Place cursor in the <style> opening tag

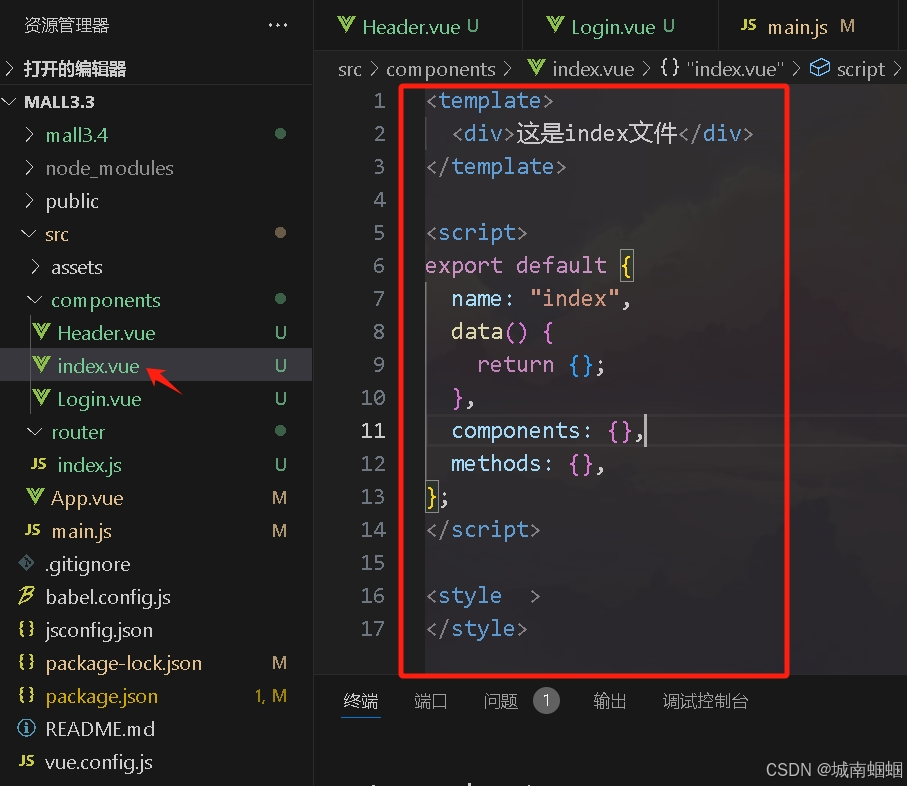click(x=483, y=596)
